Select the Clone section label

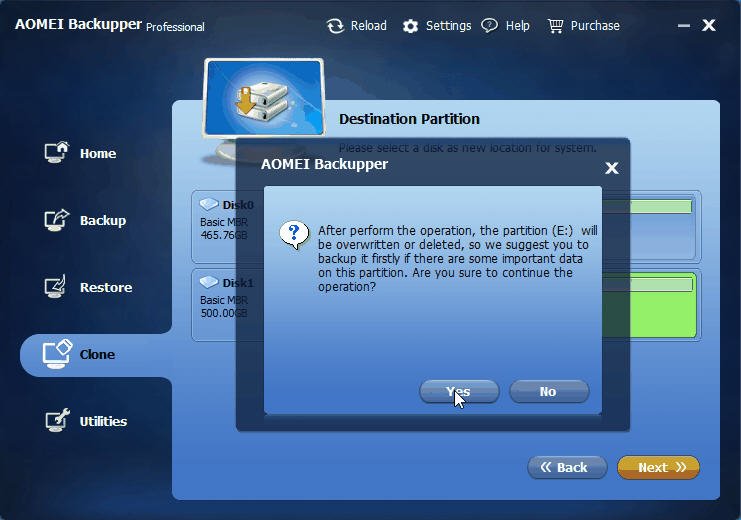[97, 355]
